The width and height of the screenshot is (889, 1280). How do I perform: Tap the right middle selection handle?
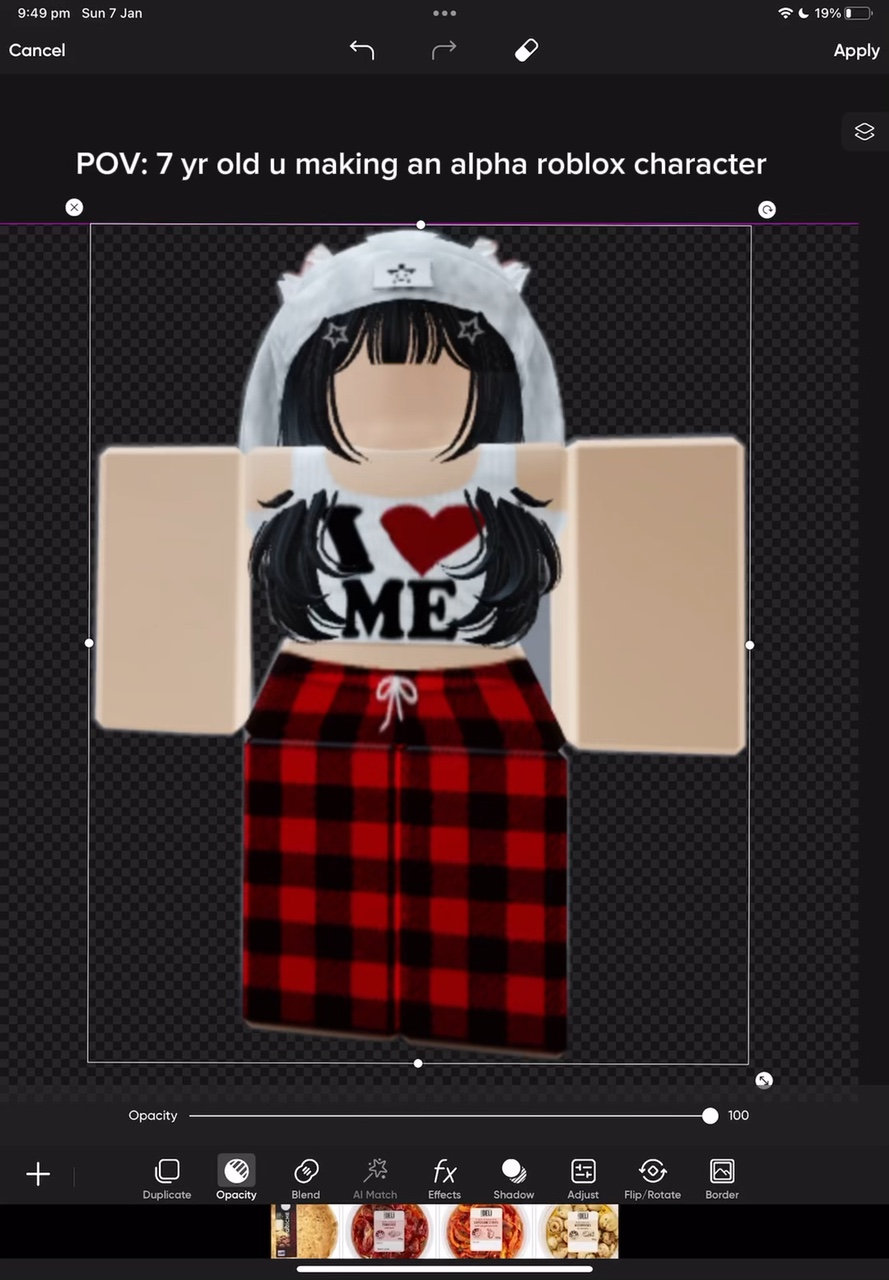pos(750,645)
